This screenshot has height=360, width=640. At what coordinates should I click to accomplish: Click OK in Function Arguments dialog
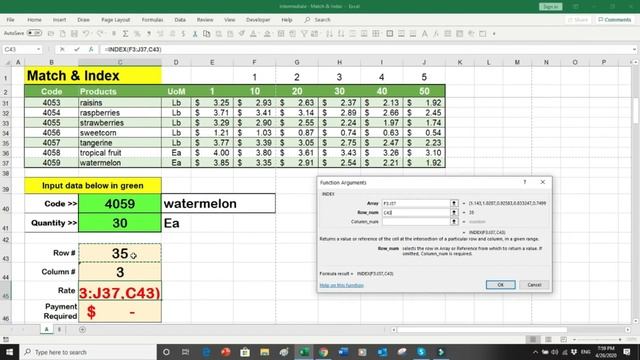(x=500, y=285)
